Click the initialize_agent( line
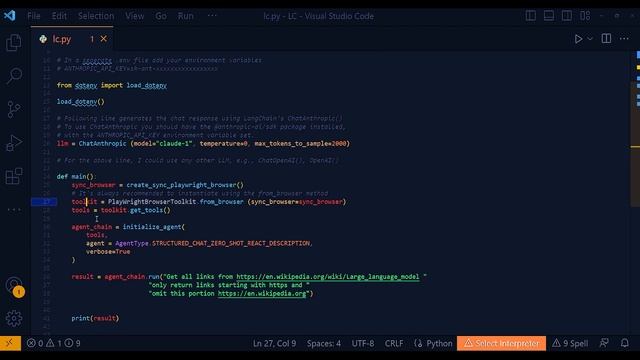640x360 pixels. coord(128,227)
